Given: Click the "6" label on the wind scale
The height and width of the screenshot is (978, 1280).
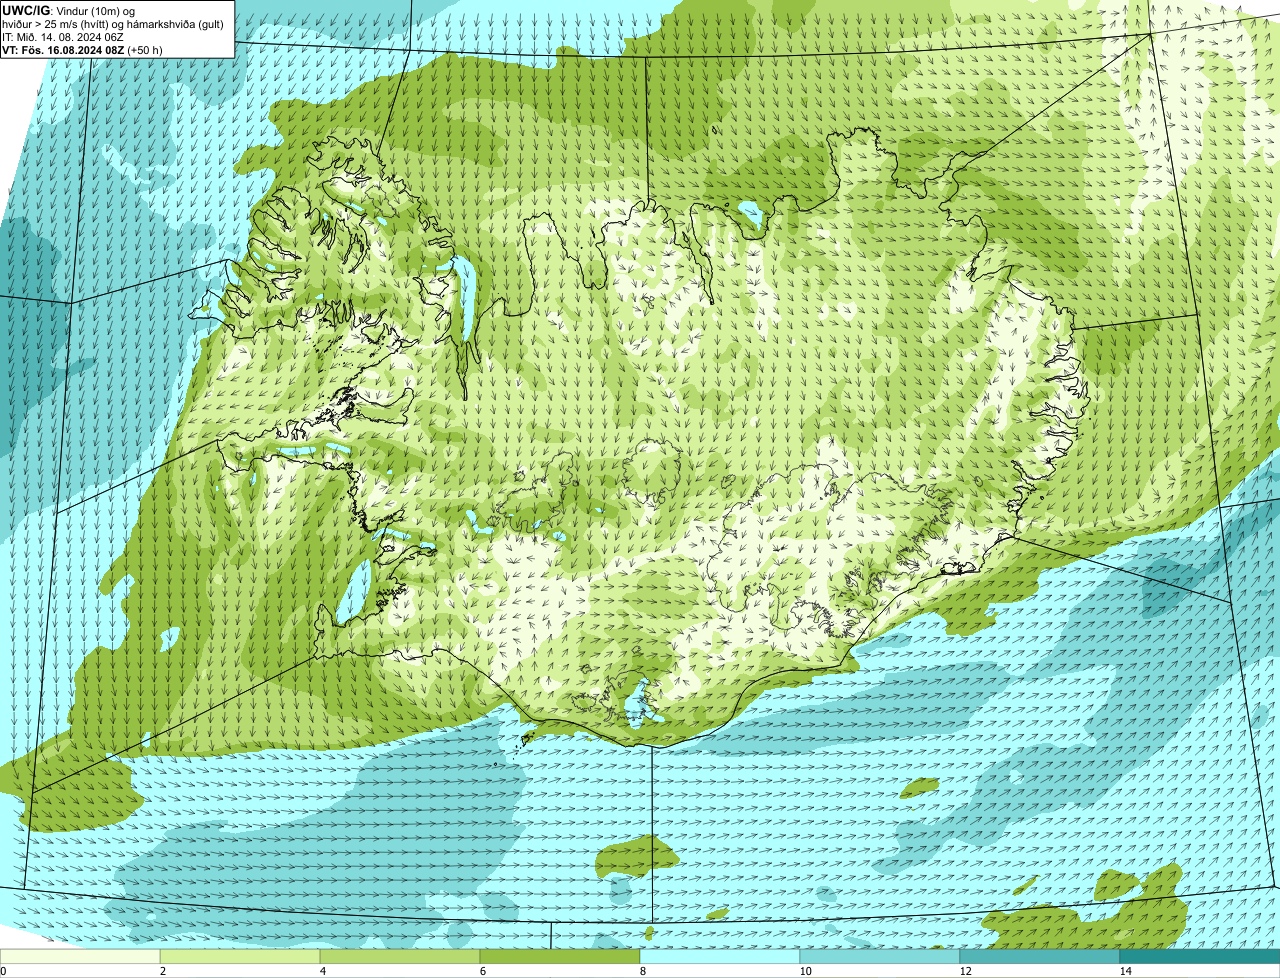Looking at the screenshot, I should pos(482,971).
